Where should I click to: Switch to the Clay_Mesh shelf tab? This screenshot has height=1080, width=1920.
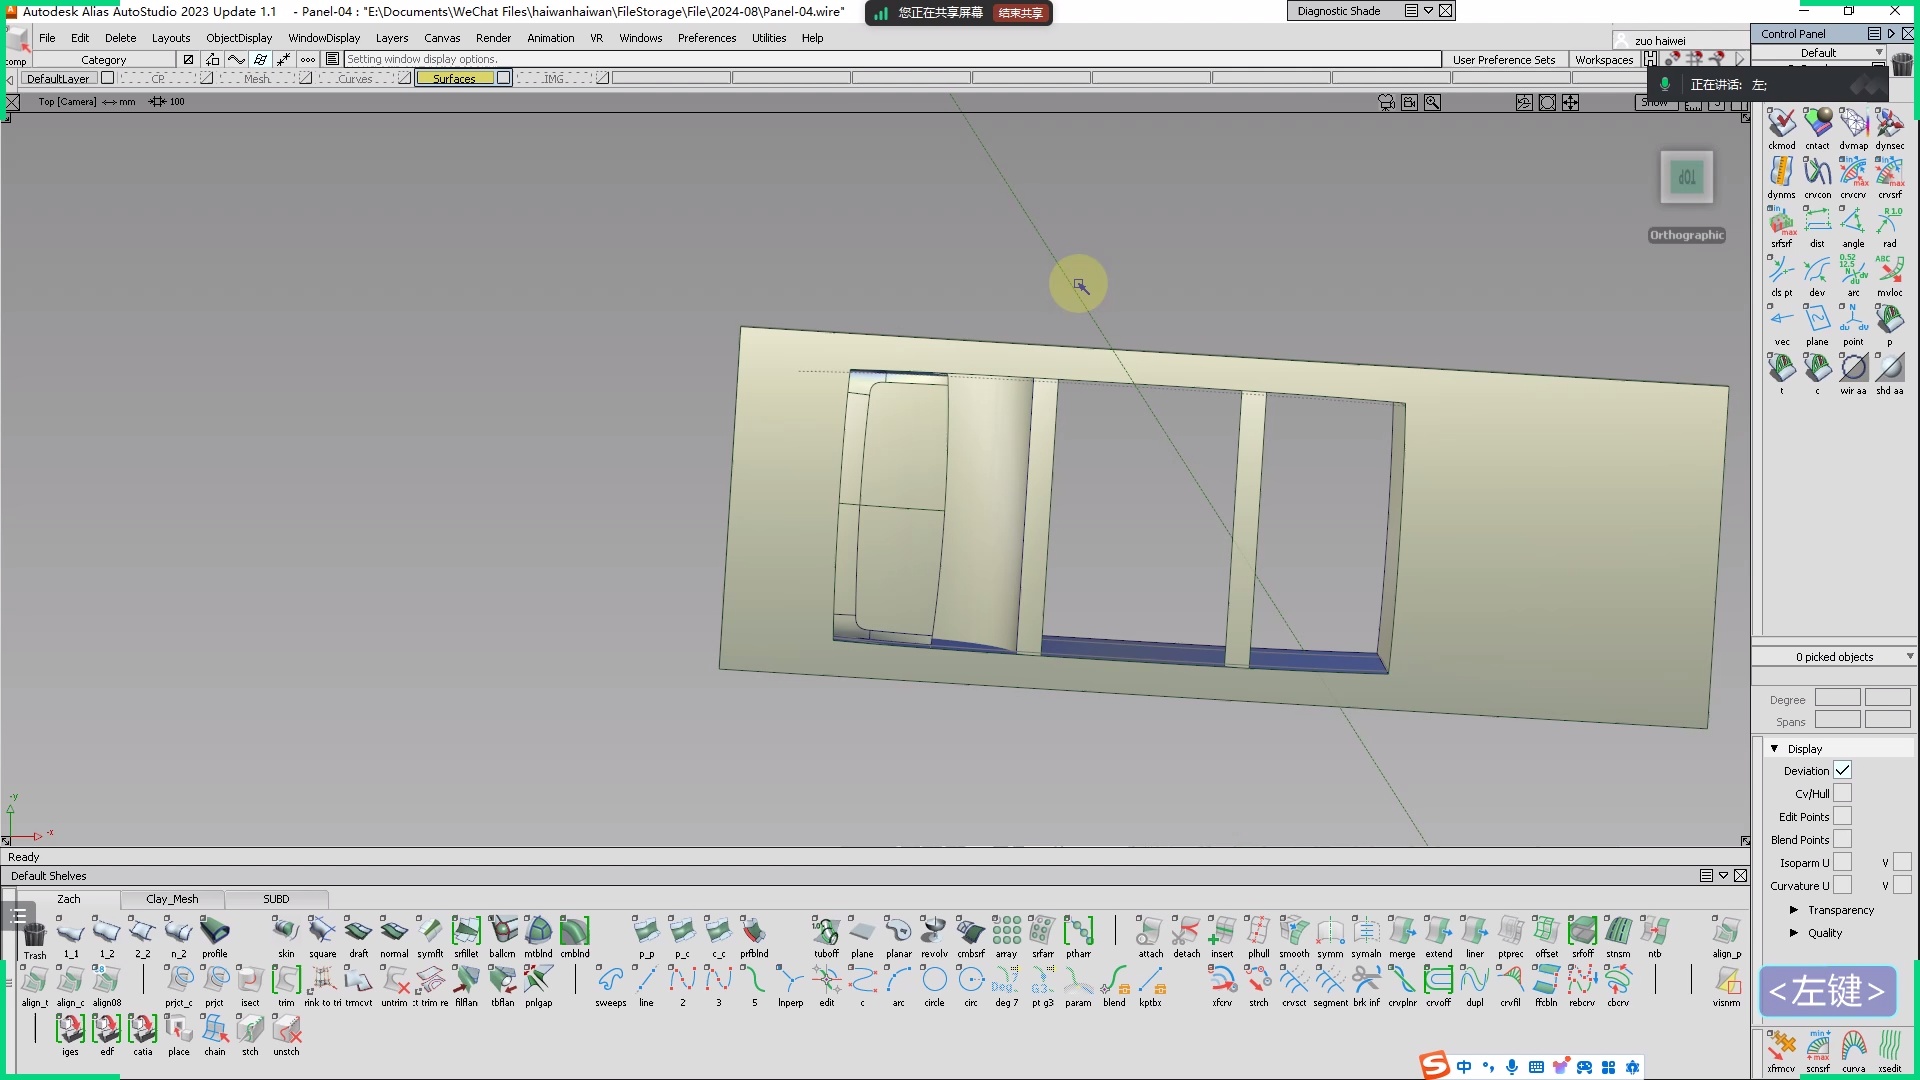[172, 899]
